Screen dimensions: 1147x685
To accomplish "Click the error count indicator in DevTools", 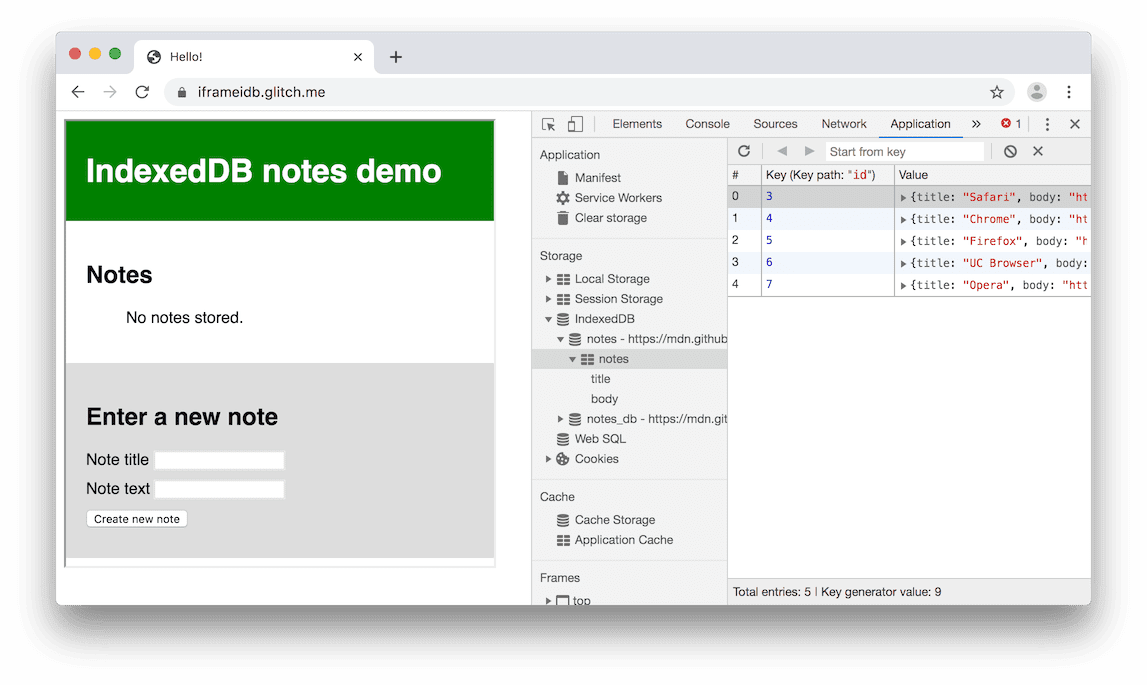I will tap(1009, 123).
